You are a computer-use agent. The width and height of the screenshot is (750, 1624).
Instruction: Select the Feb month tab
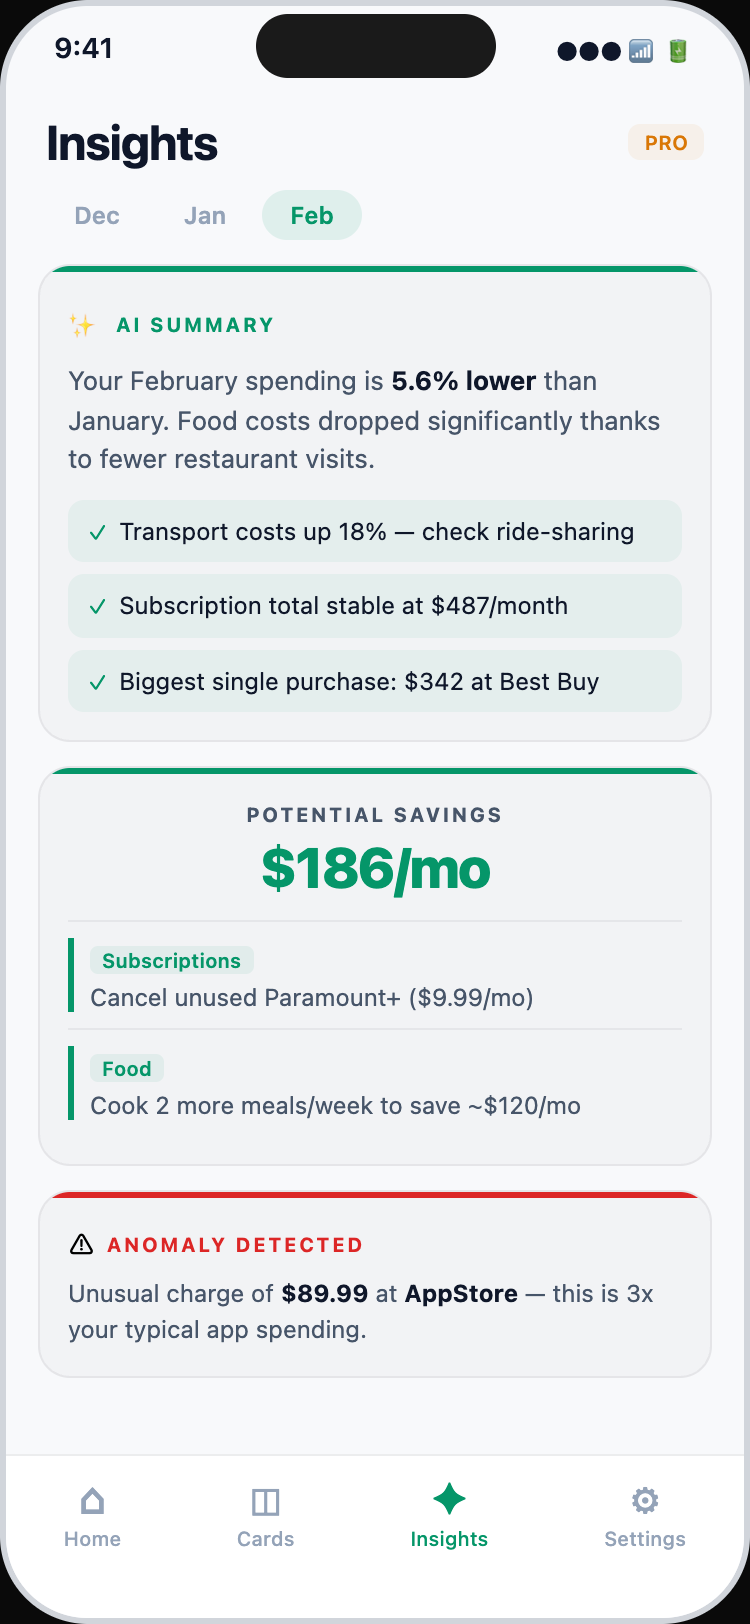coord(312,216)
